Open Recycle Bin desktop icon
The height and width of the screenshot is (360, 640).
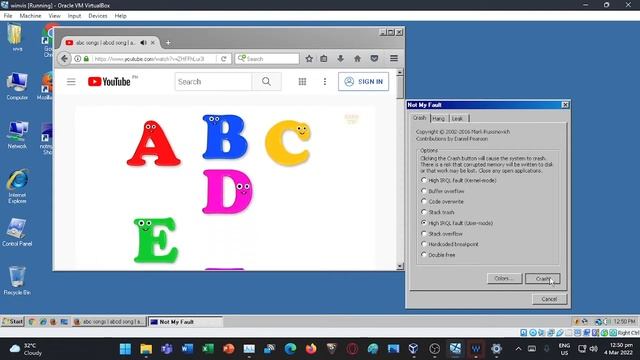(x=17, y=281)
